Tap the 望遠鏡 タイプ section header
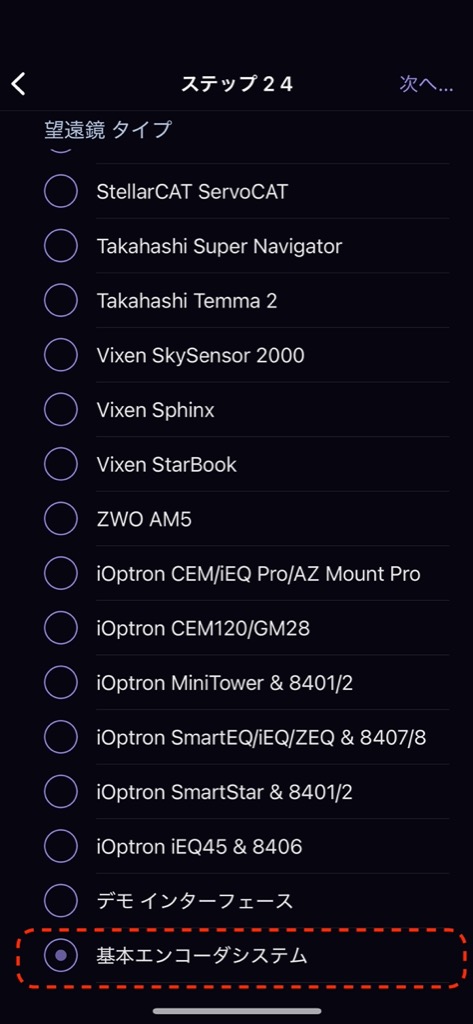 [108, 129]
